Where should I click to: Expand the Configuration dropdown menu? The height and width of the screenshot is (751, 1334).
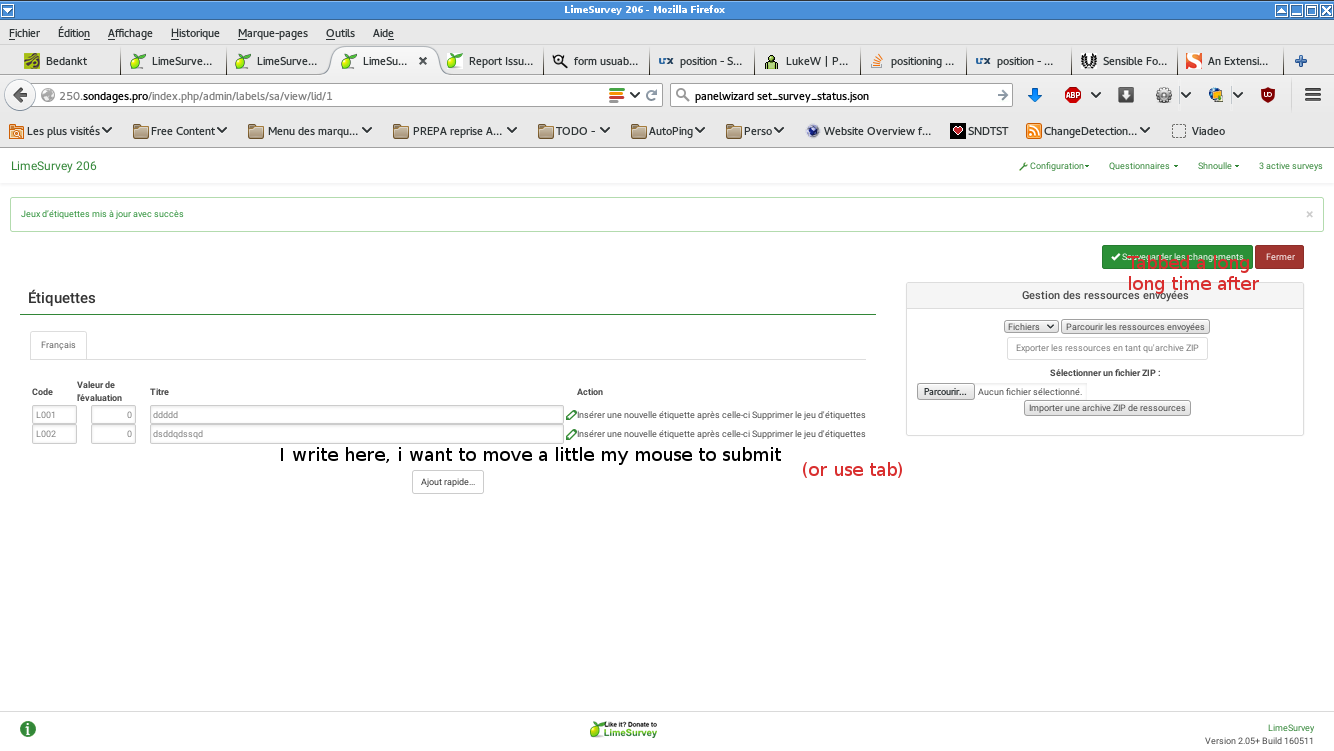click(1054, 166)
